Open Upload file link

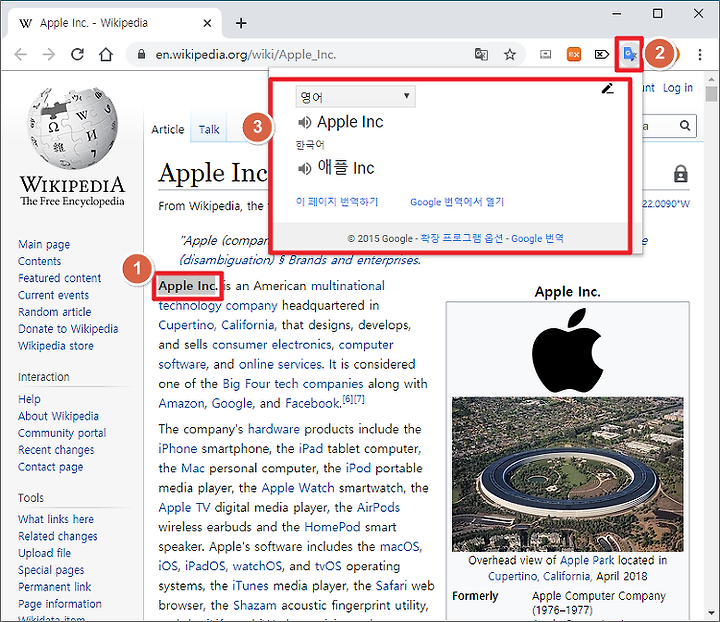pyautogui.click(x=45, y=553)
